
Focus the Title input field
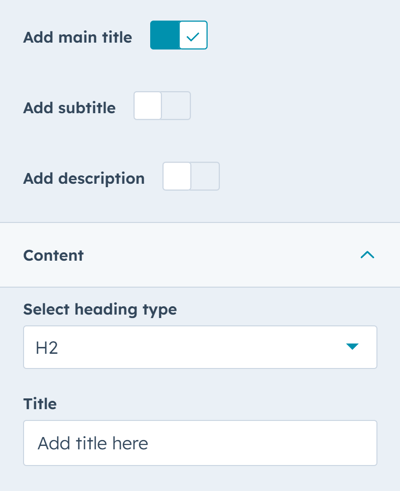click(x=200, y=443)
